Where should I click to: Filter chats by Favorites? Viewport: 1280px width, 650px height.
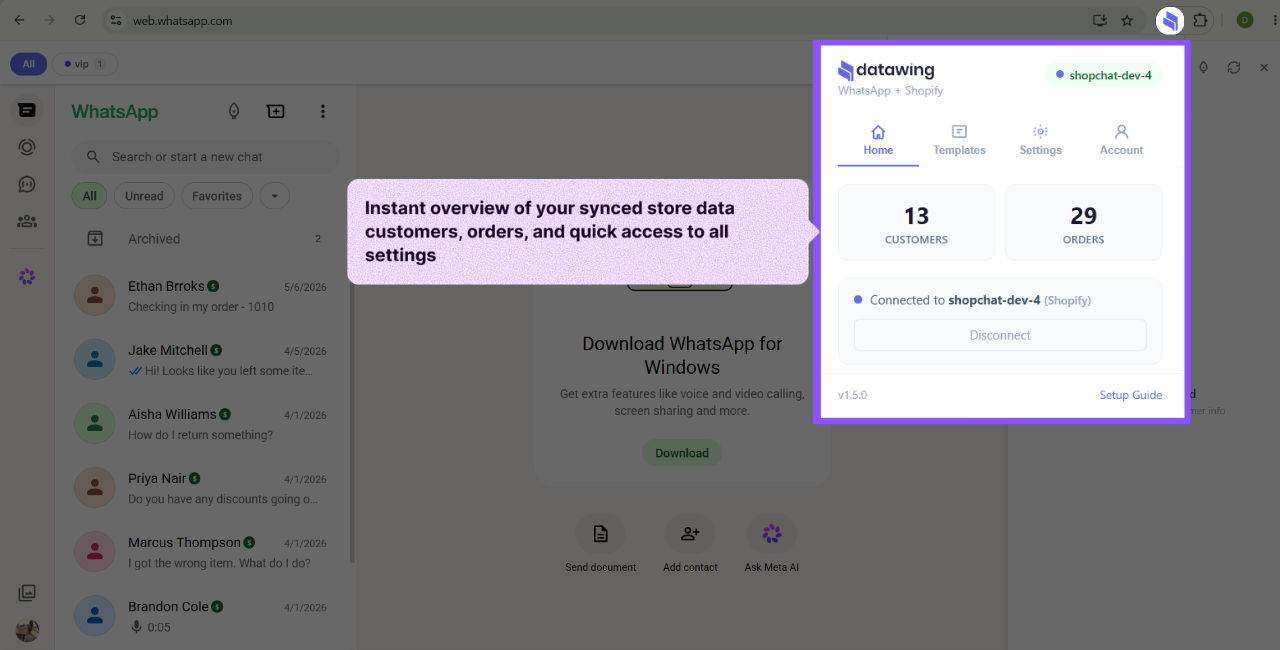(x=217, y=196)
